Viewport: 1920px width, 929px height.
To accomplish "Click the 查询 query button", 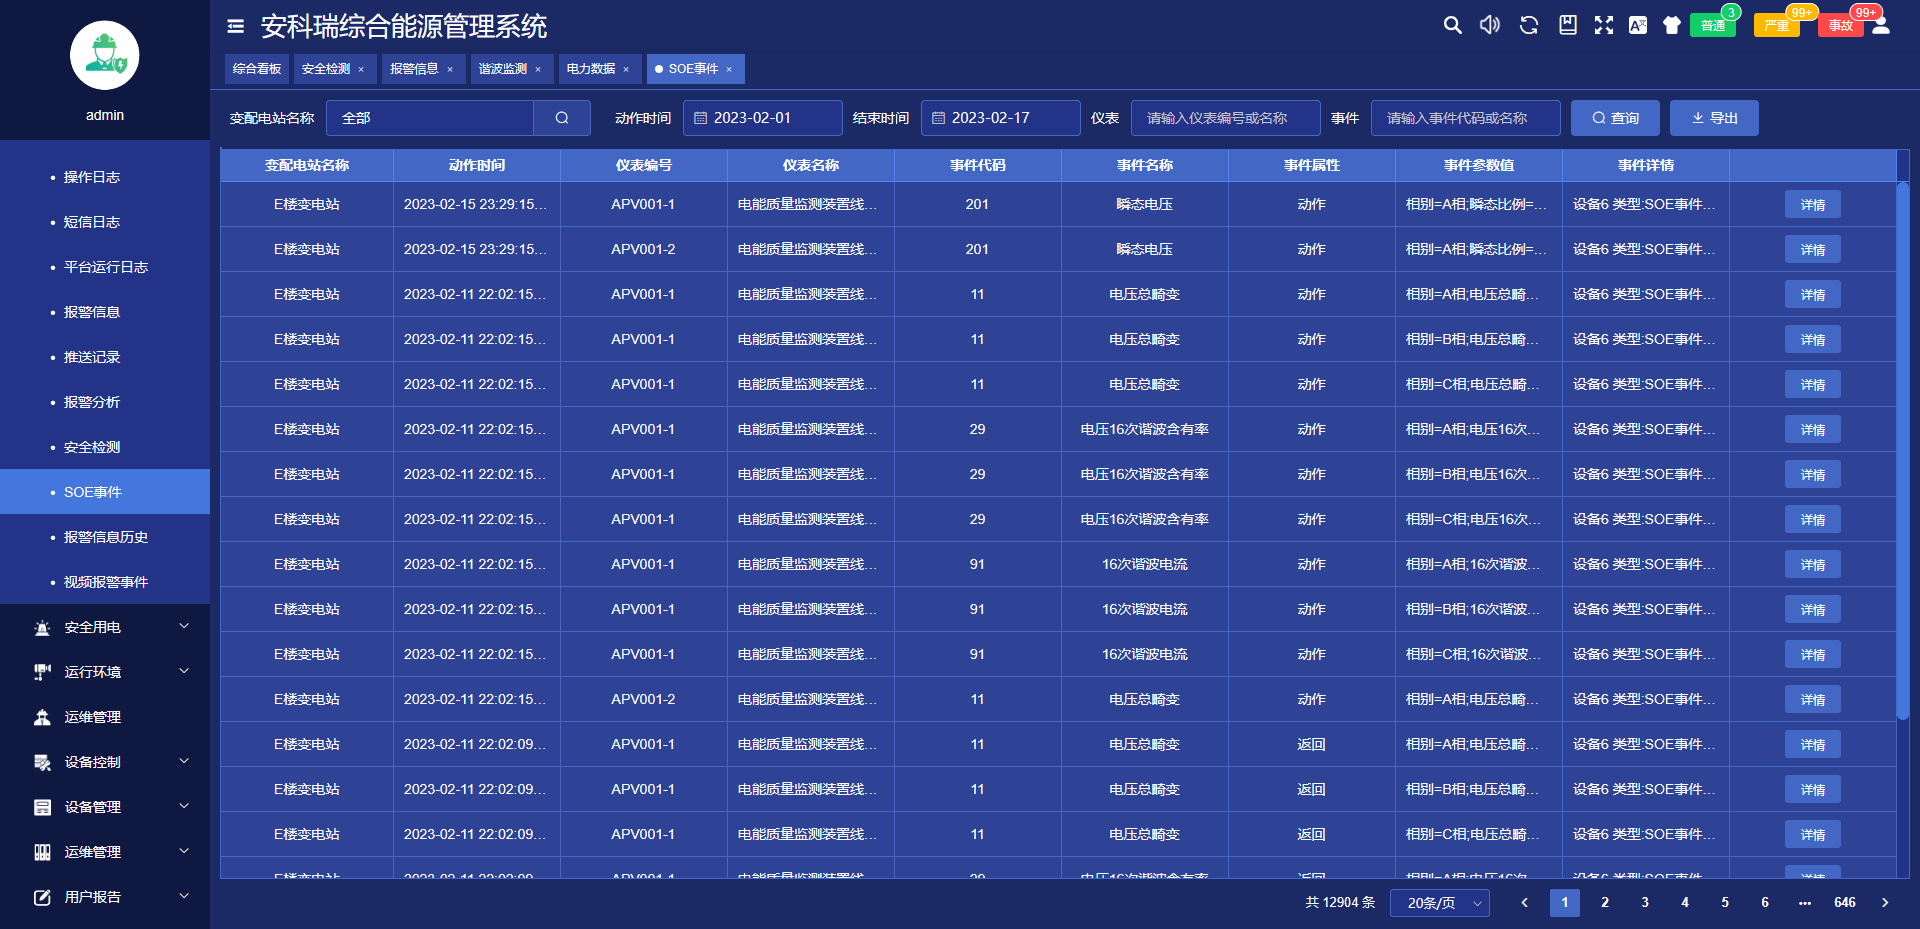I will 1615,117.
